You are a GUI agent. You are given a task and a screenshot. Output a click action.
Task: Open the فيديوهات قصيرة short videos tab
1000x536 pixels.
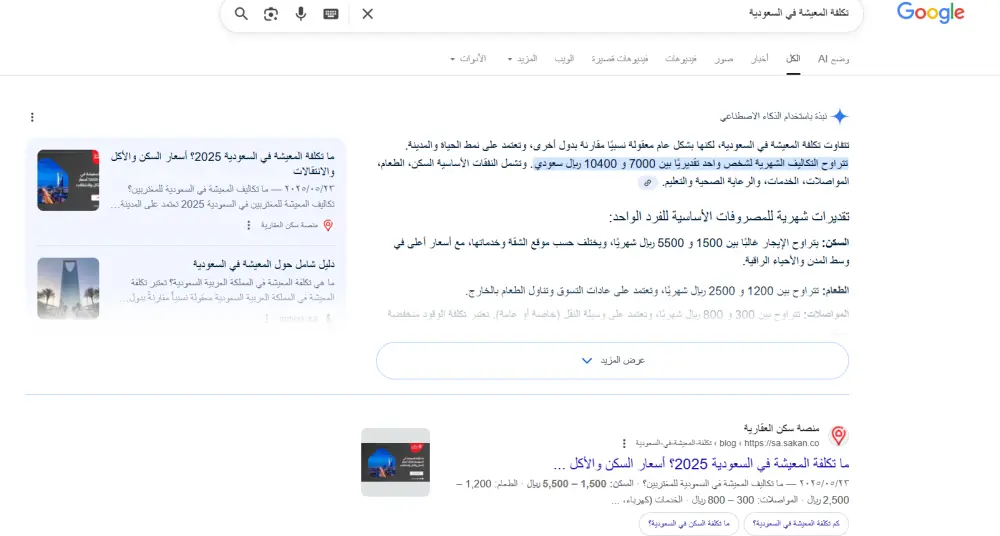point(620,59)
